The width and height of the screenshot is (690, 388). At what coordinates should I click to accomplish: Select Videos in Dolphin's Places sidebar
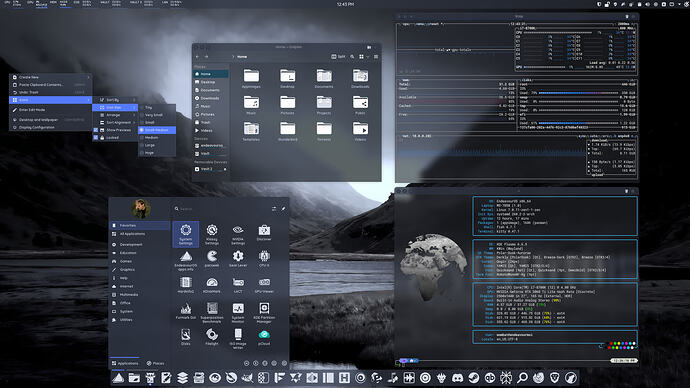tap(211, 131)
